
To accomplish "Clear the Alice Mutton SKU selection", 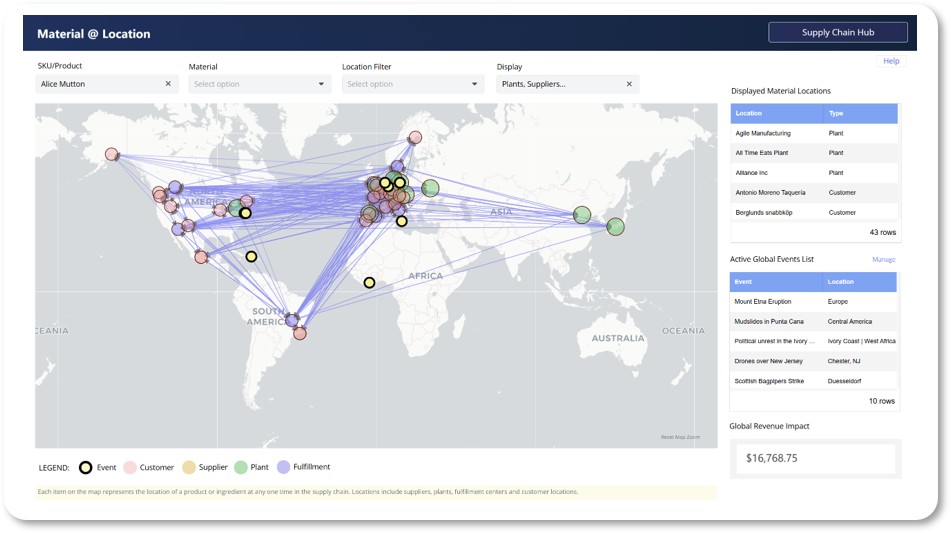I will pyautogui.click(x=168, y=84).
